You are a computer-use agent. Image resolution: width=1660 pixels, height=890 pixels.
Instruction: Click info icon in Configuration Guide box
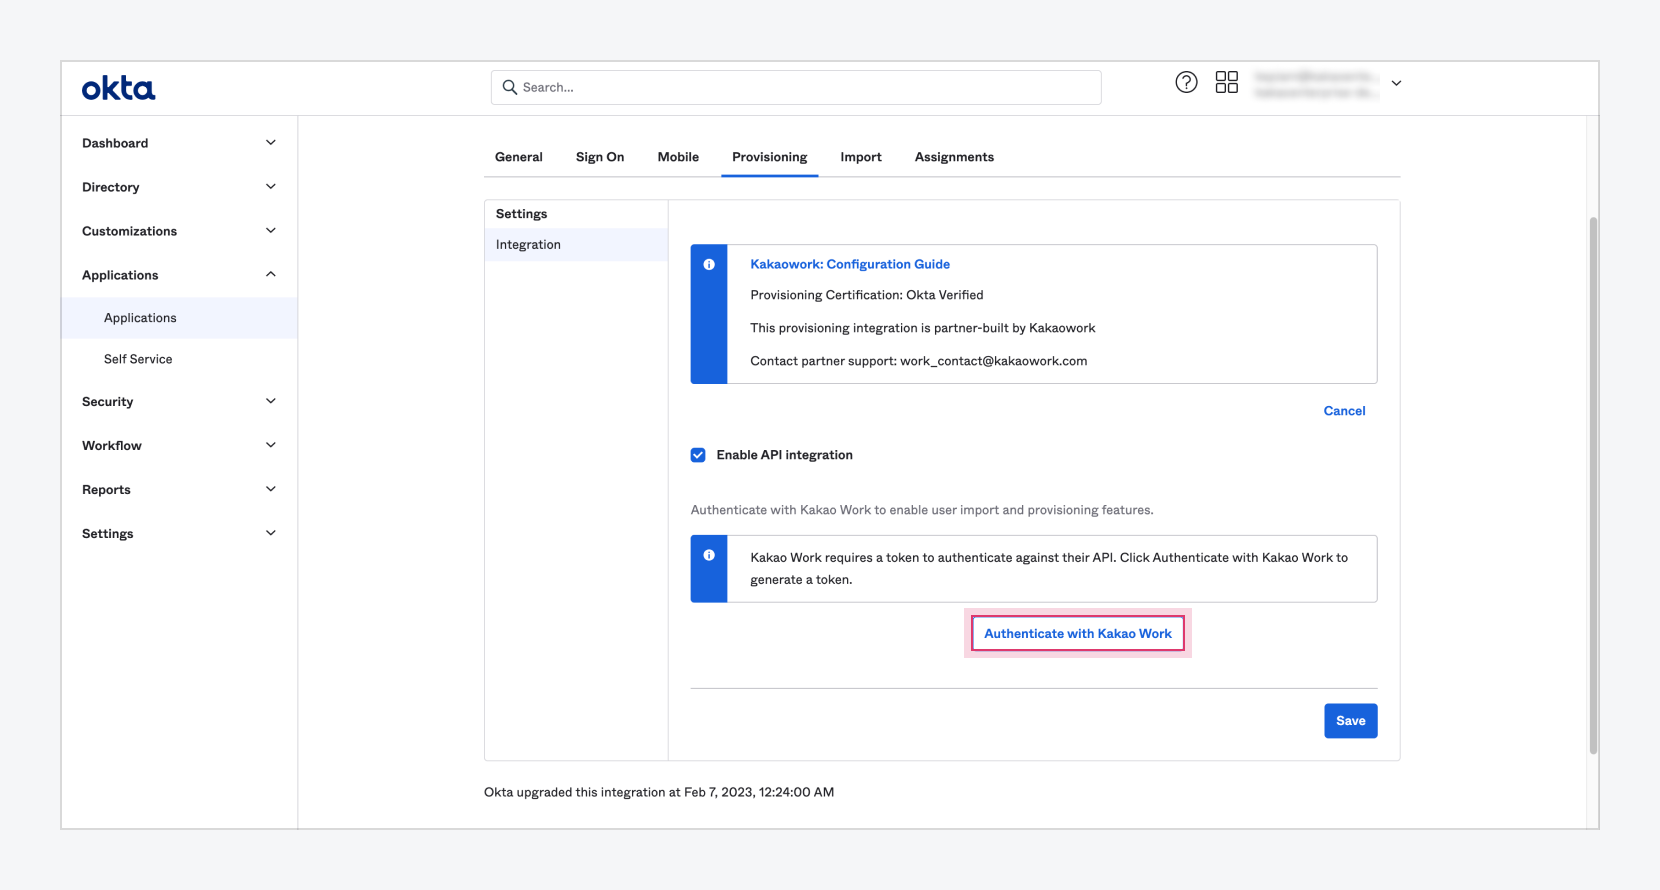pos(709,264)
